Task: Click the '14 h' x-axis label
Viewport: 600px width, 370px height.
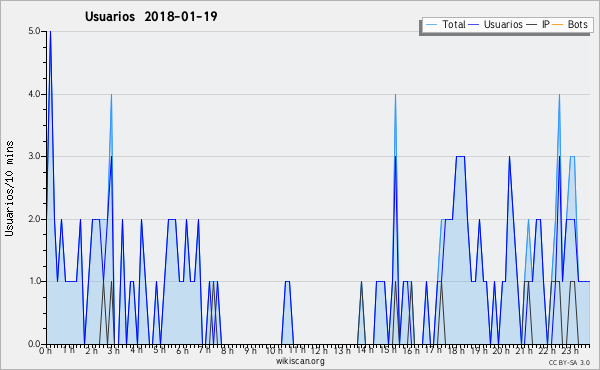Action: click(365, 350)
